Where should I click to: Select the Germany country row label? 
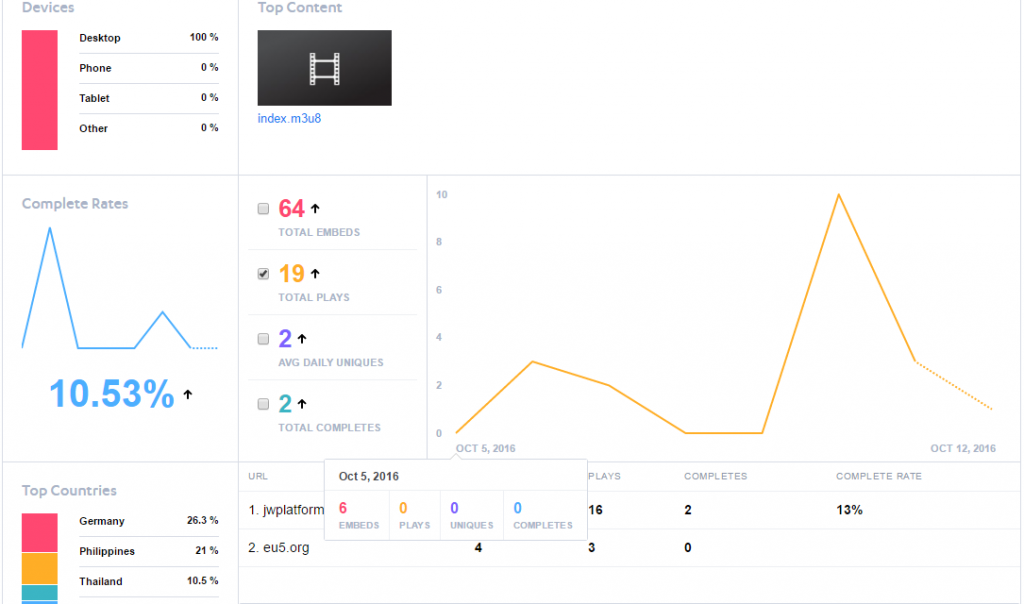(101, 521)
